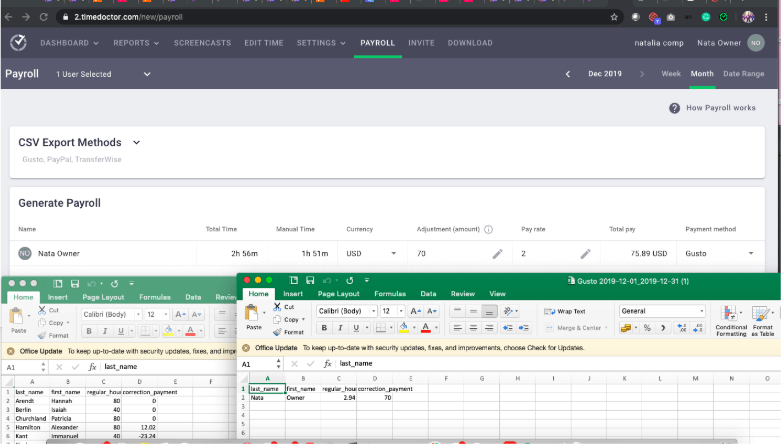Open the Insert tab in Gusto Excel window

[293, 294]
